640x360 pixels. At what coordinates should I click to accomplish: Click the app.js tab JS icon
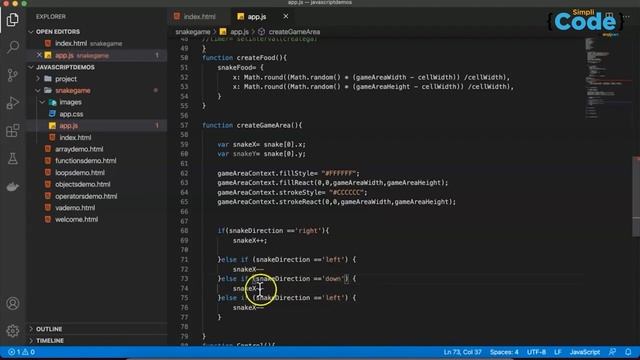click(x=241, y=16)
